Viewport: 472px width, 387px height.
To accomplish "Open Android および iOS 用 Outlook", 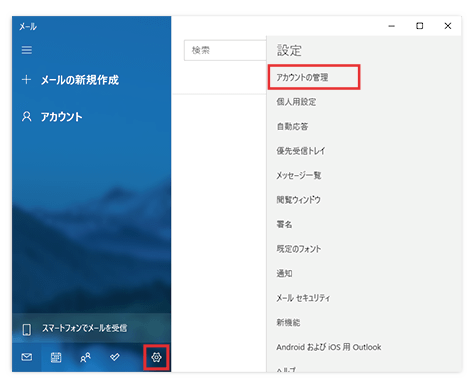I will (328, 347).
